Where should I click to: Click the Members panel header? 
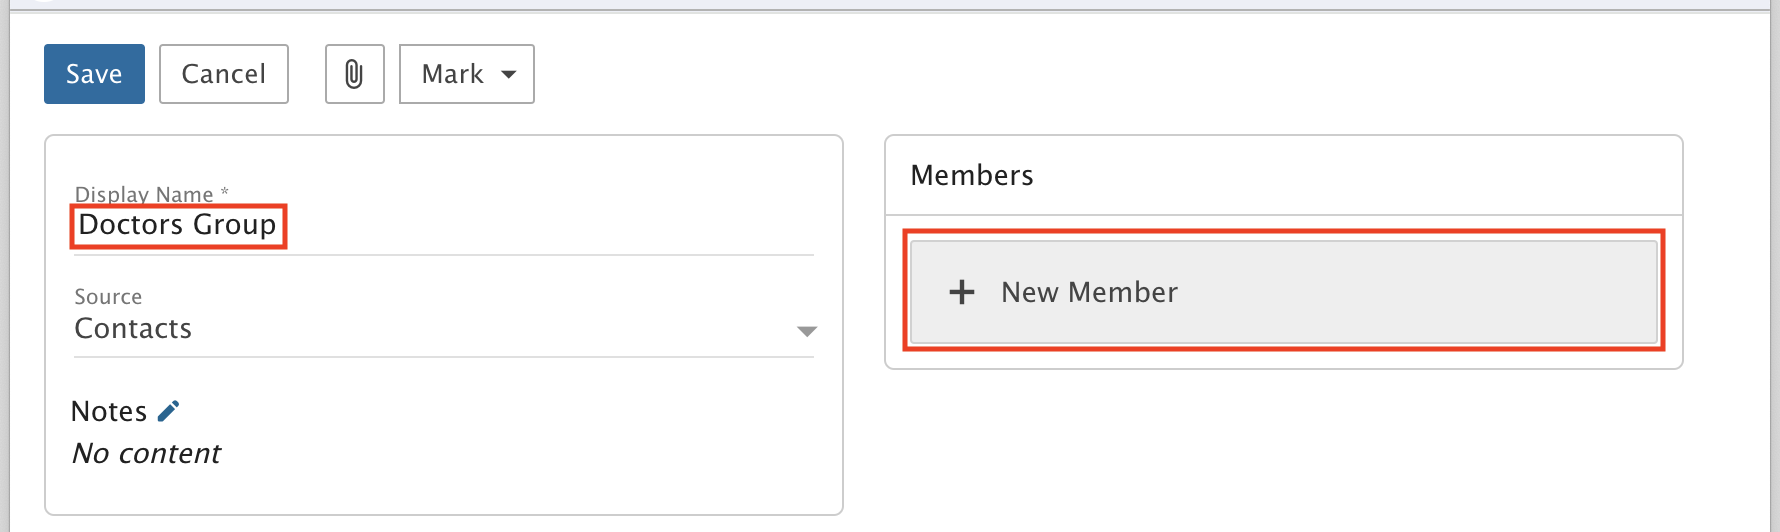(1284, 176)
